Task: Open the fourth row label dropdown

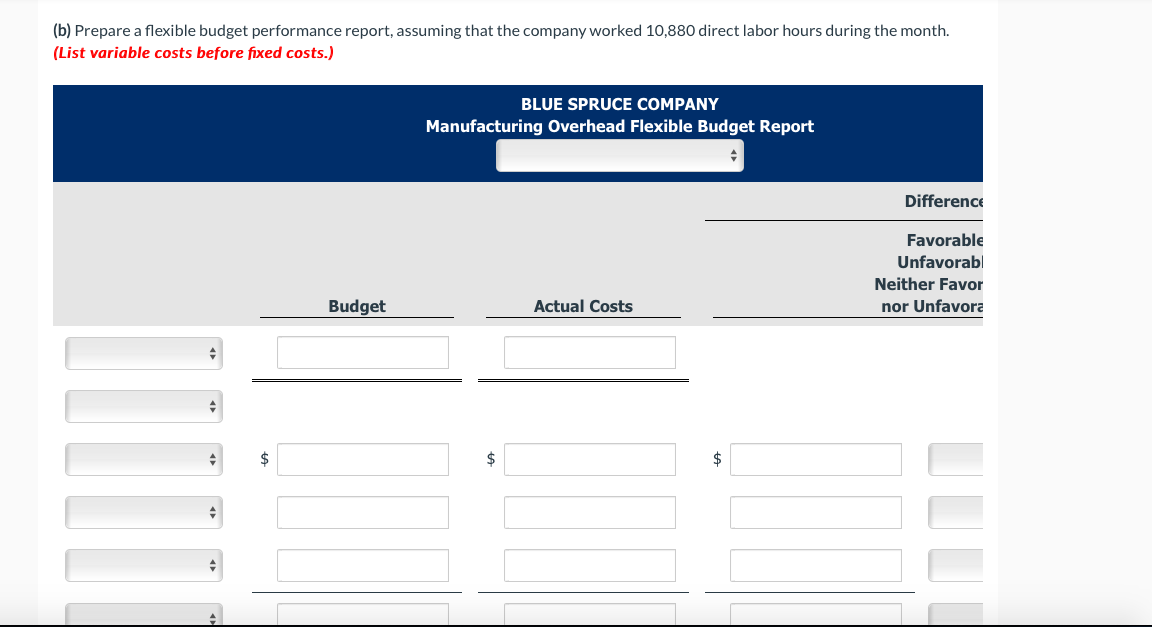Action: (143, 512)
